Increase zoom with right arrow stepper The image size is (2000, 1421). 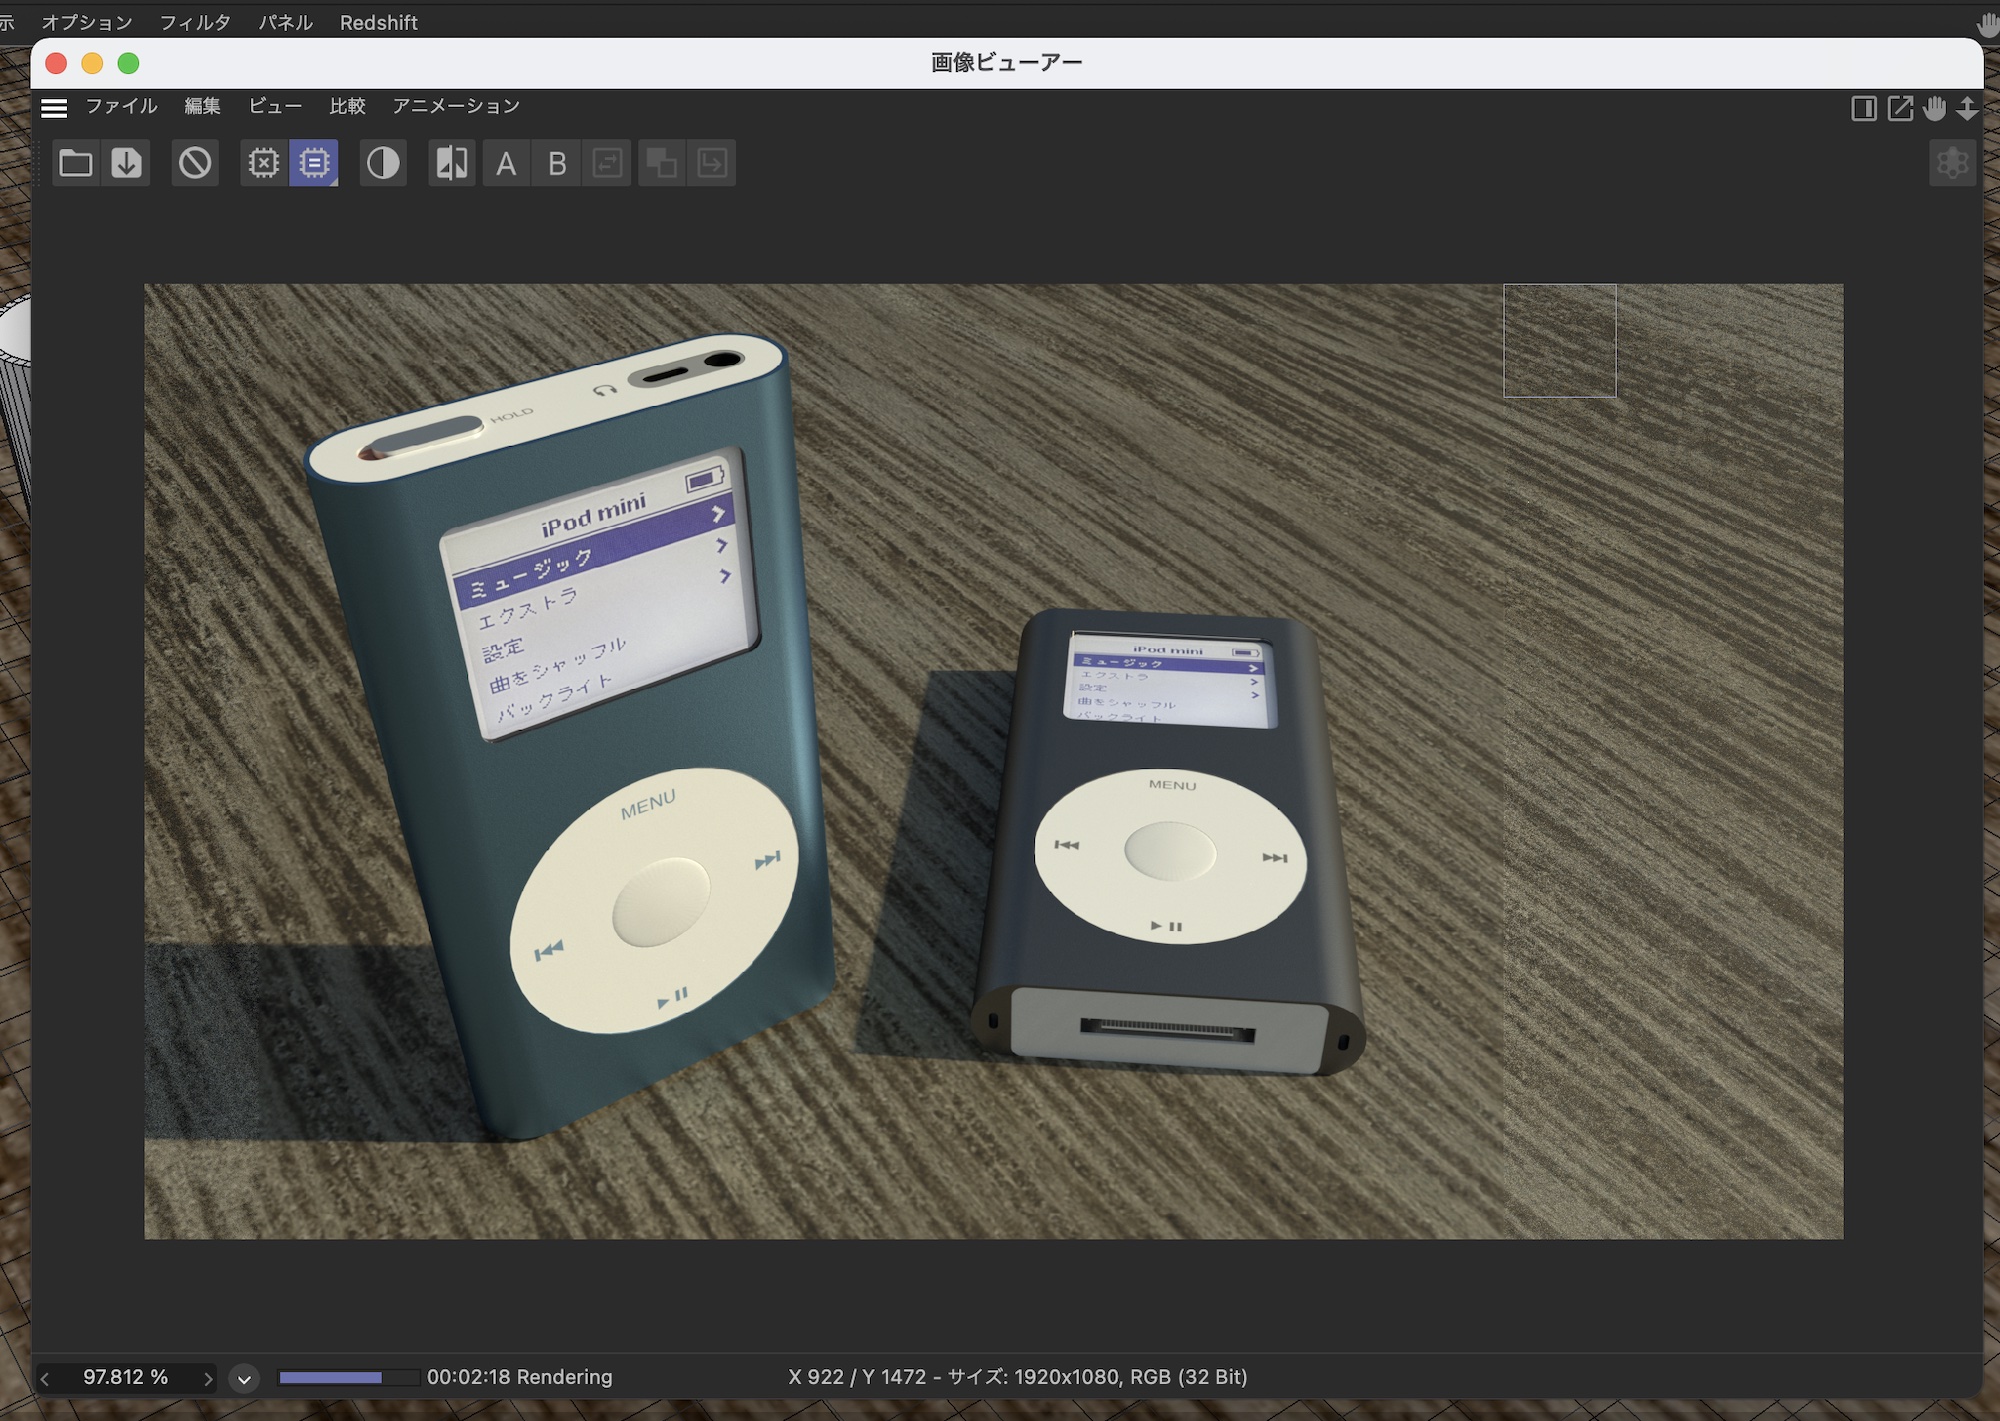point(207,1379)
